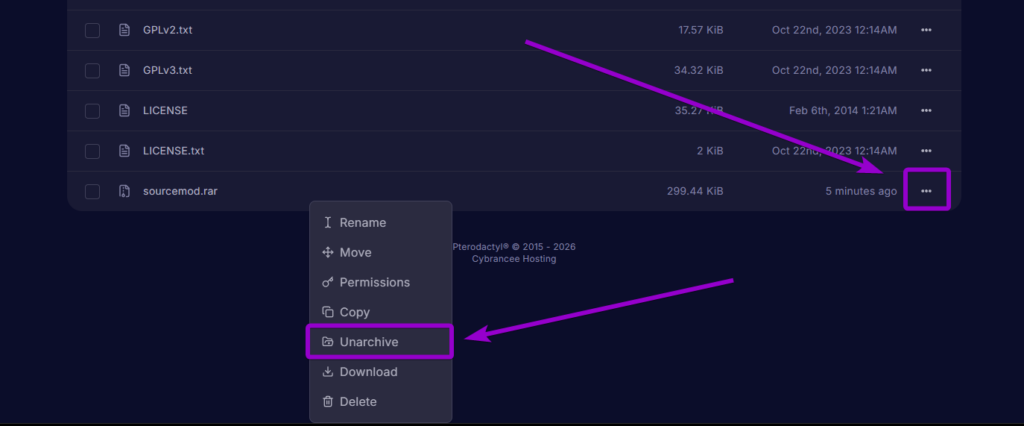Open the GPLv2.txt file name
Viewport: 1024px width, 426px height.
pos(168,30)
